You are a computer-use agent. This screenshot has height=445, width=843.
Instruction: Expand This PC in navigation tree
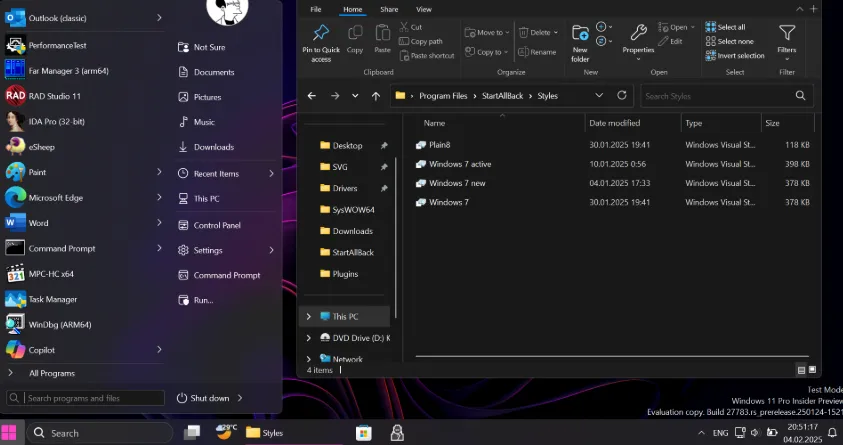(309, 317)
